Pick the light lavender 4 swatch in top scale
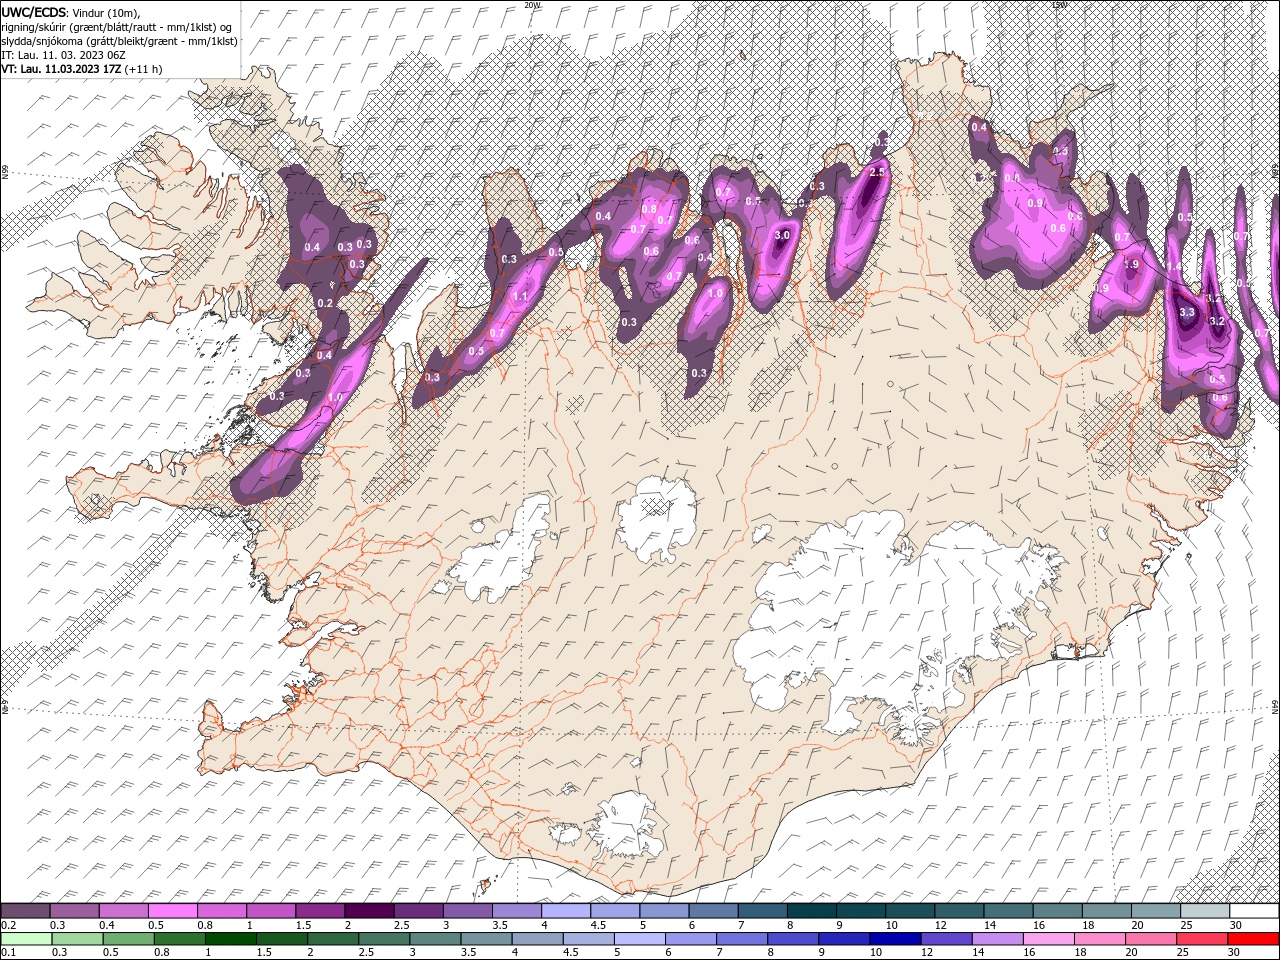Screen dimensions: 1280x960 point(565,911)
